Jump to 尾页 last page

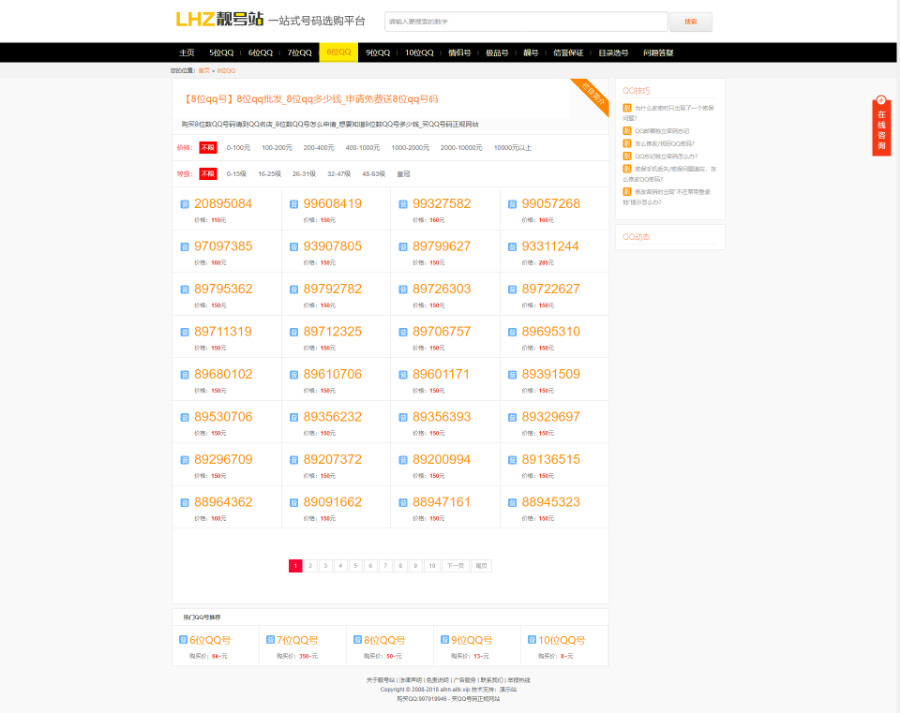pos(481,566)
